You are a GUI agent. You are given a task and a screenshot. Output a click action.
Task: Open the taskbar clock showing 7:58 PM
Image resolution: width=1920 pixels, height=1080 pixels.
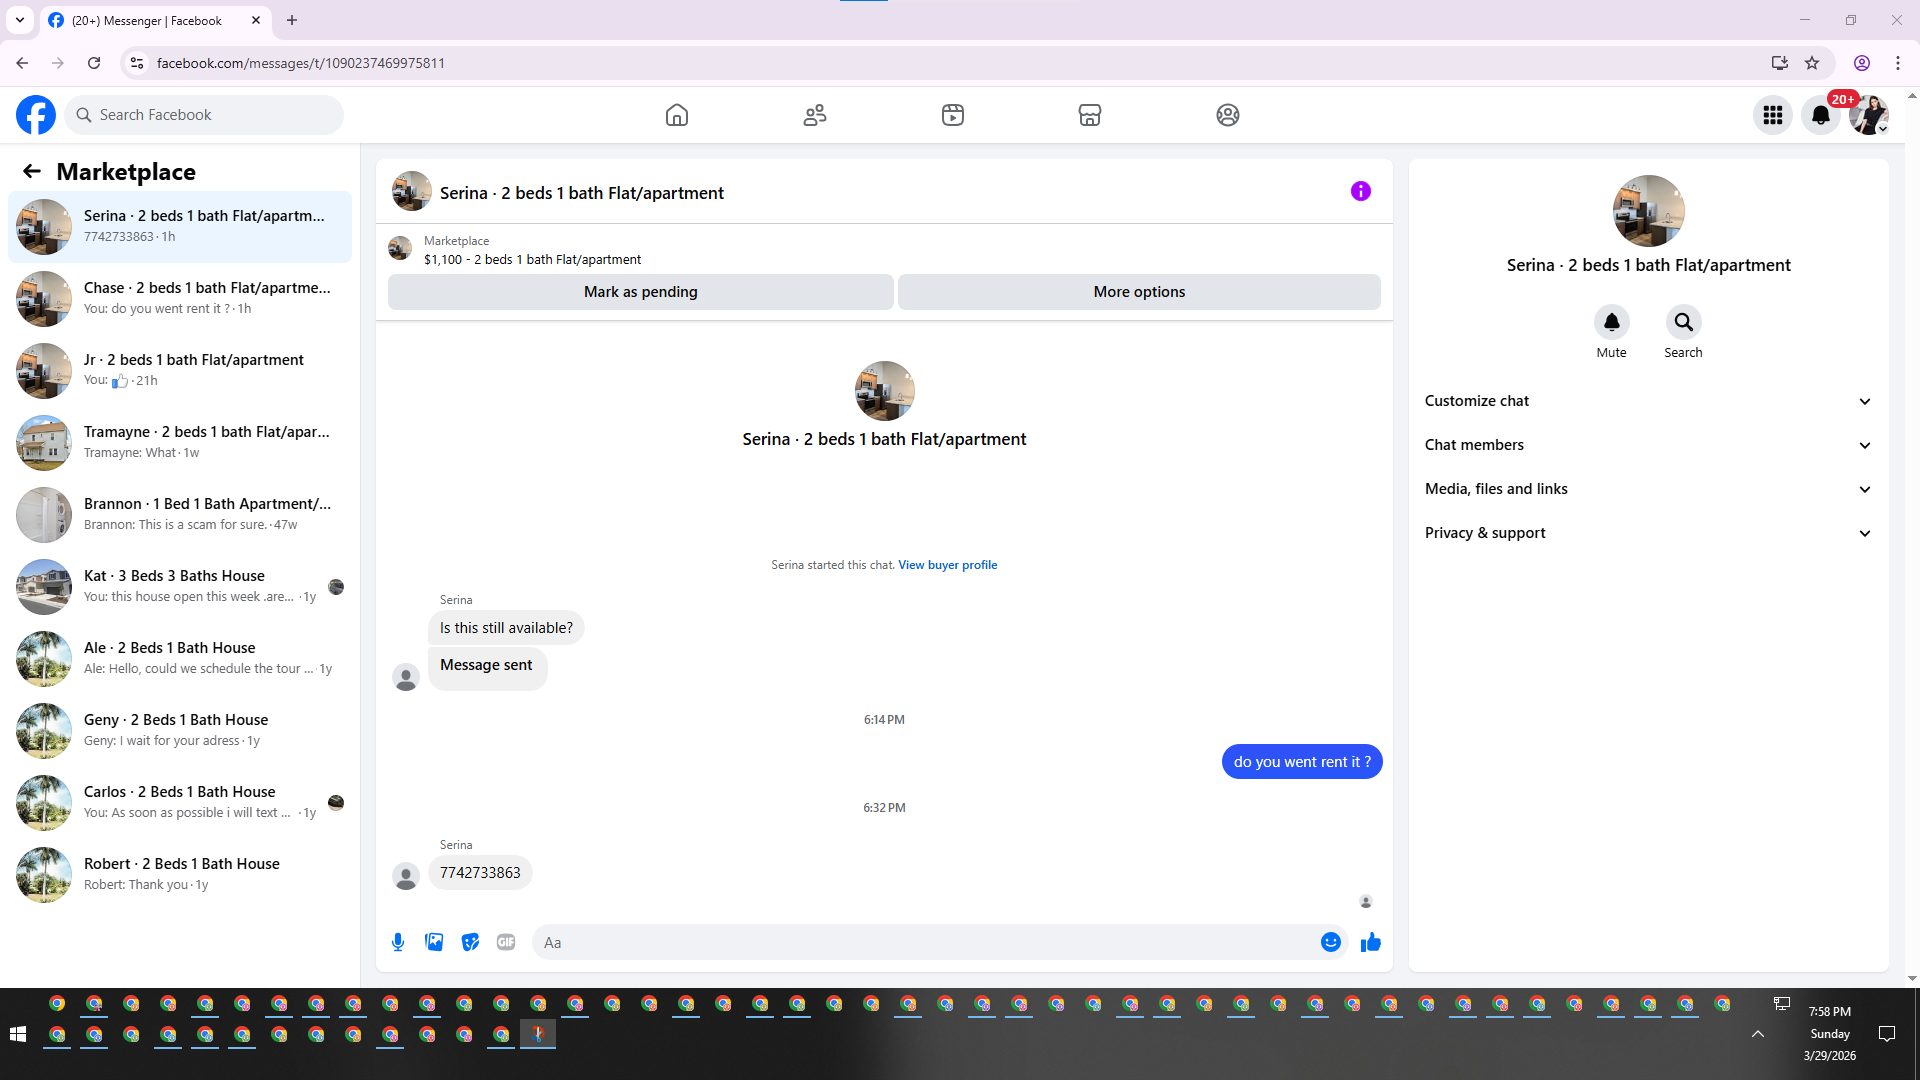point(1830,1034)
